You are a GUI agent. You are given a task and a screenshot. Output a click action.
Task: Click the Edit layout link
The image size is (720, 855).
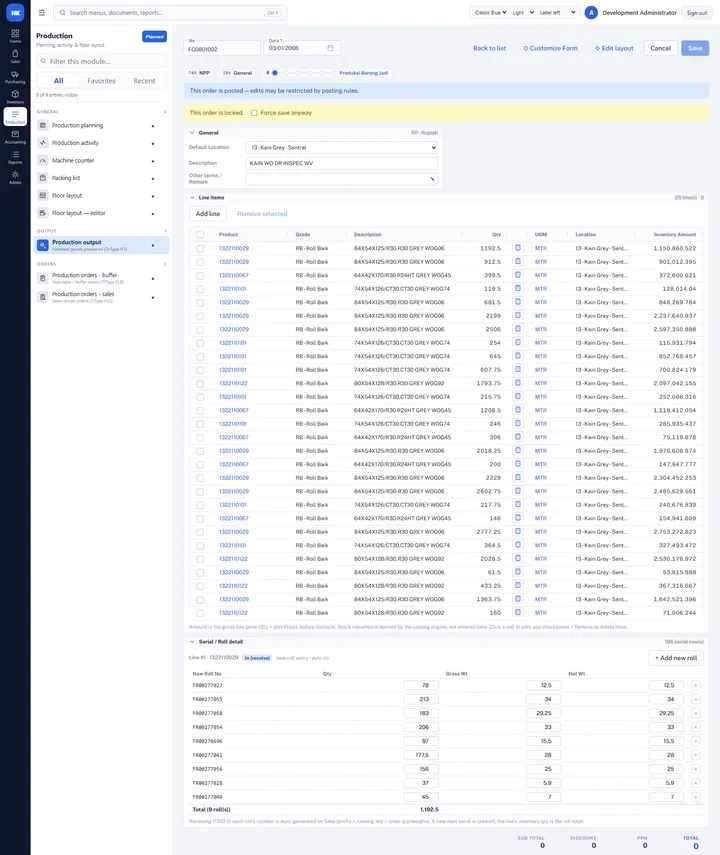(x=614, y=48)
